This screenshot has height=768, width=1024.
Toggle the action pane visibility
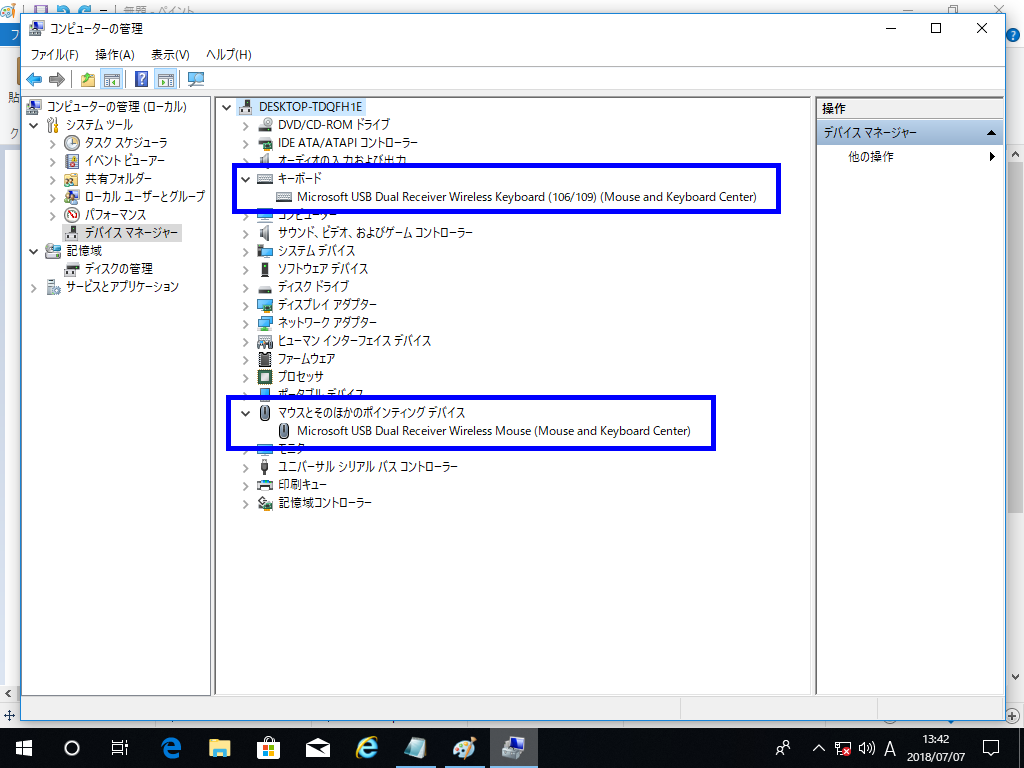[166, 79]
